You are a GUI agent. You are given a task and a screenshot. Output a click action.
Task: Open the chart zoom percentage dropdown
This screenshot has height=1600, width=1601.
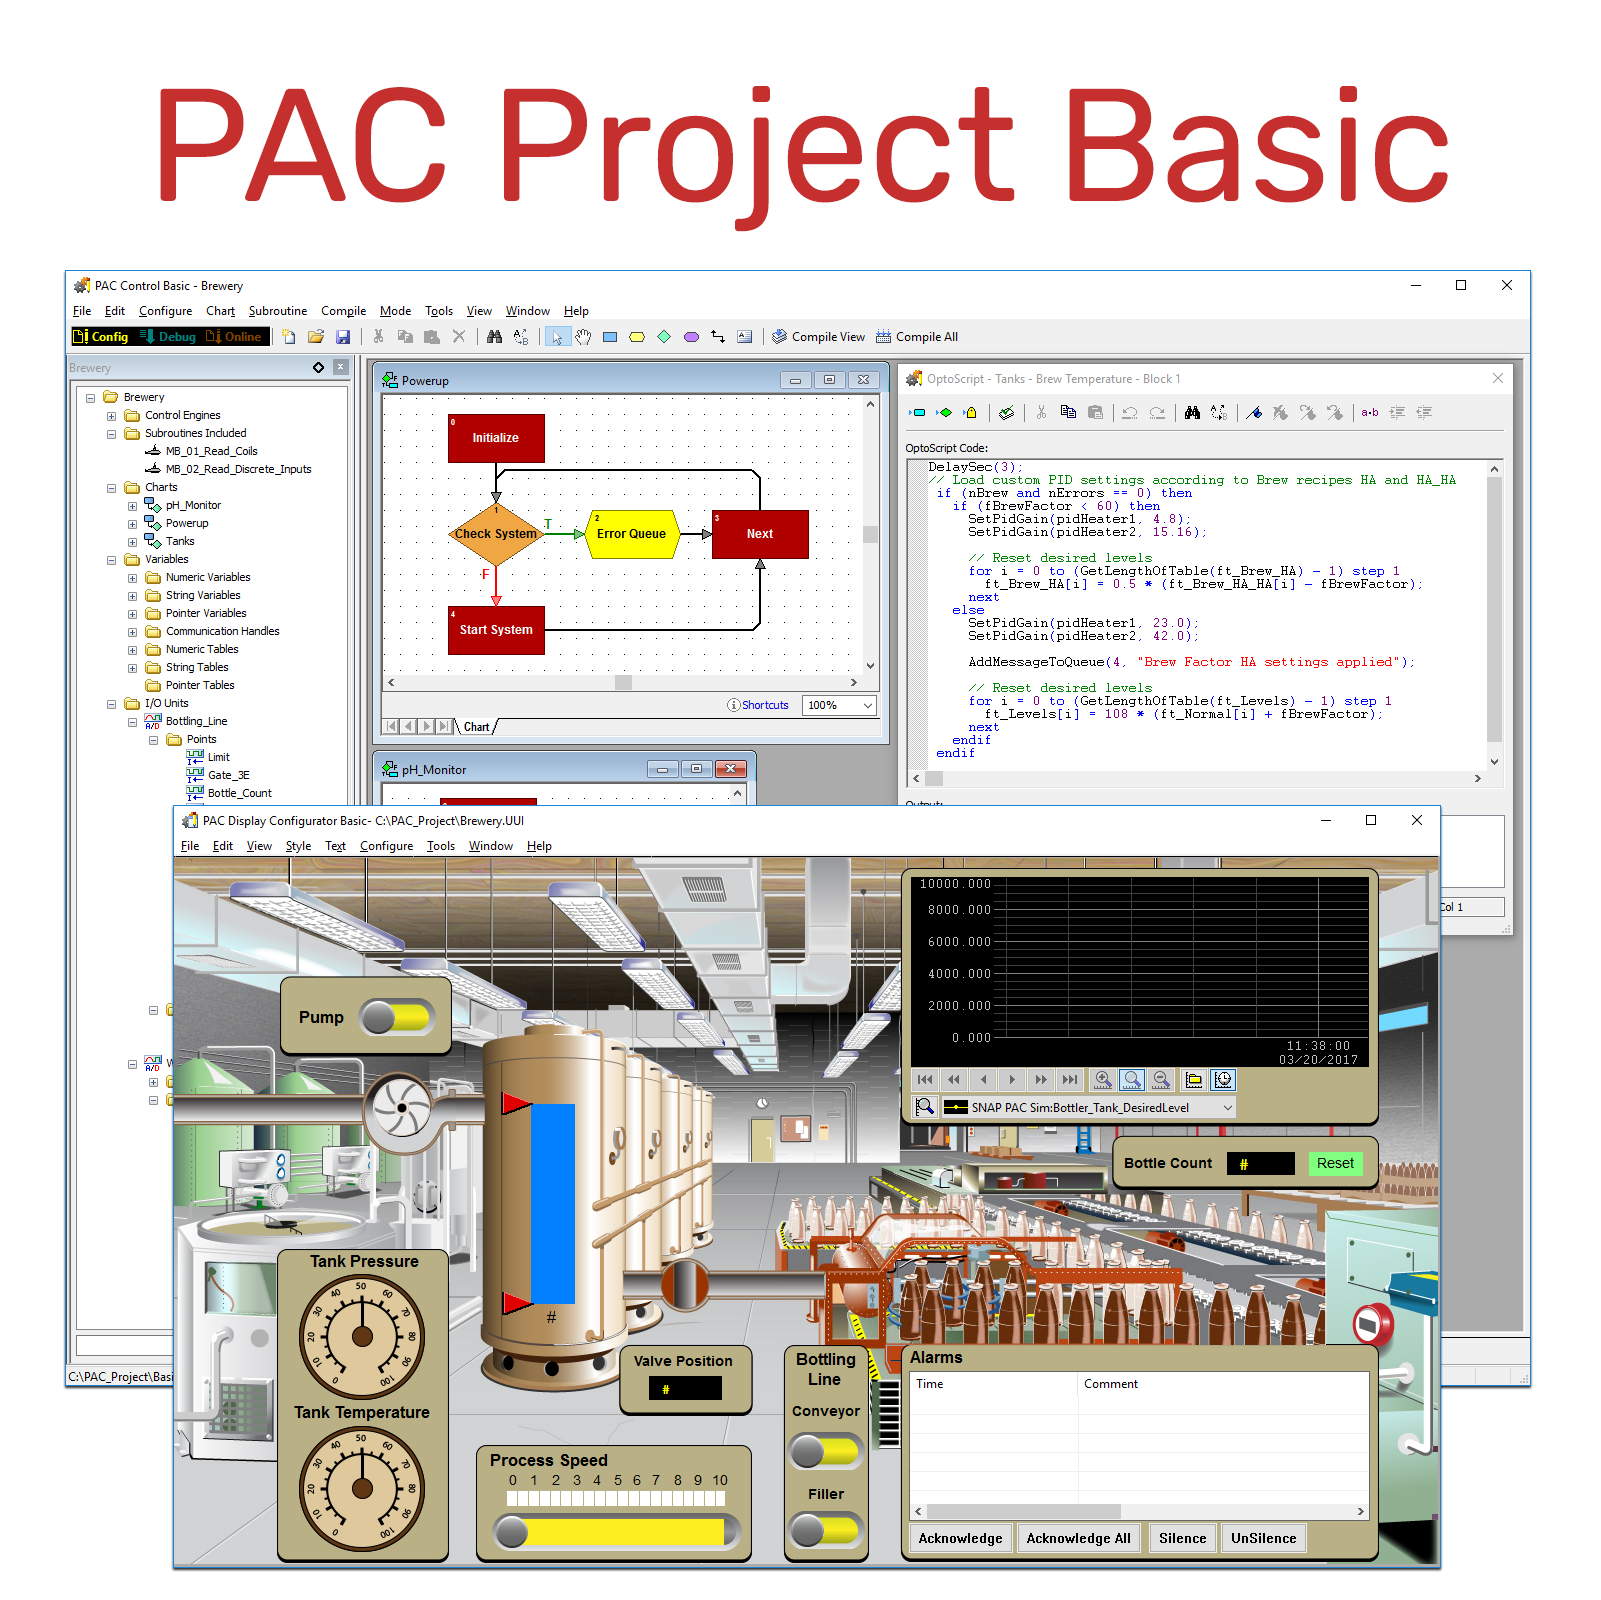[867, 705]
